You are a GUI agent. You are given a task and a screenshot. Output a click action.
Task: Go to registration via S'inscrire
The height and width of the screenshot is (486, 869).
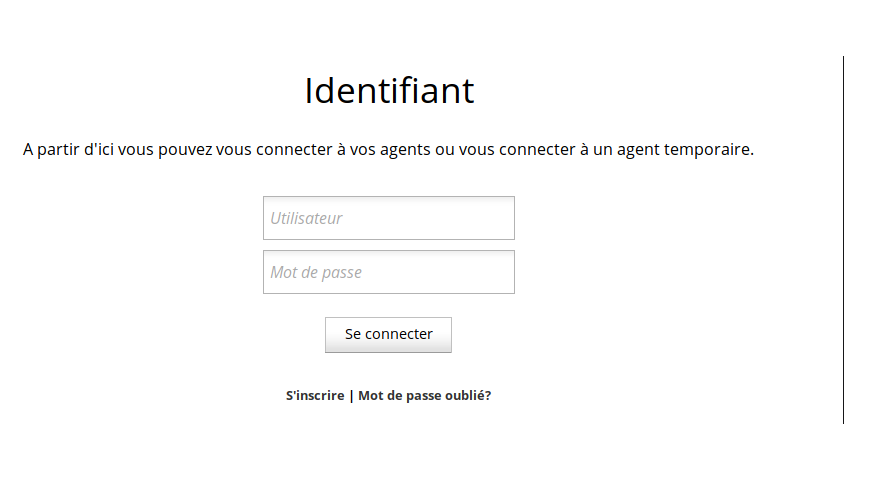tap(315, 395)
